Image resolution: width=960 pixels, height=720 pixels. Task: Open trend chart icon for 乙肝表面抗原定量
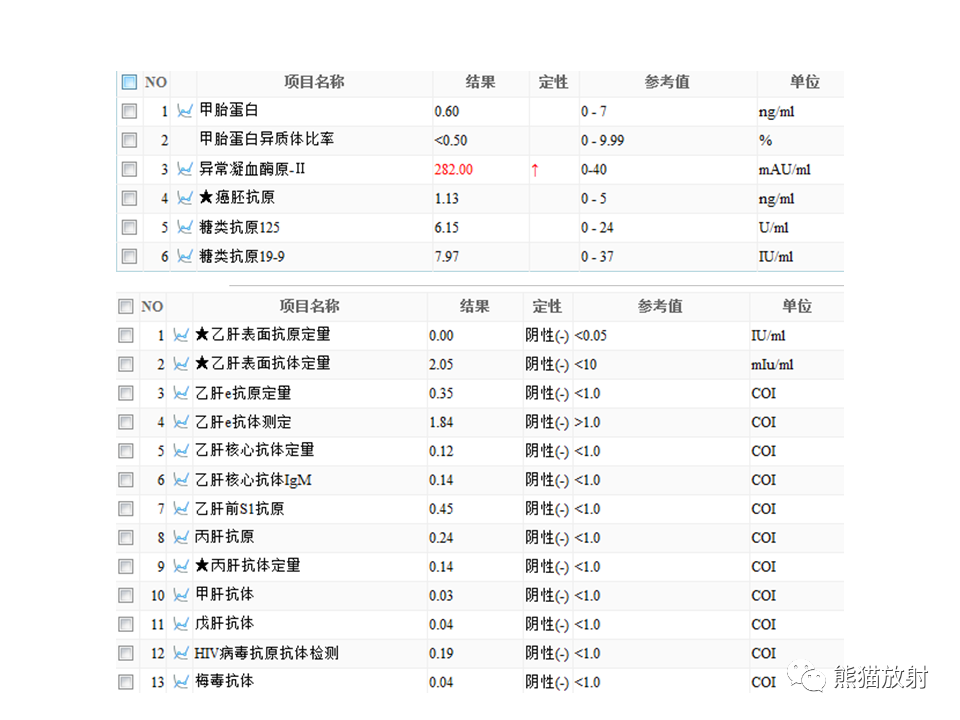coord(181,335)
